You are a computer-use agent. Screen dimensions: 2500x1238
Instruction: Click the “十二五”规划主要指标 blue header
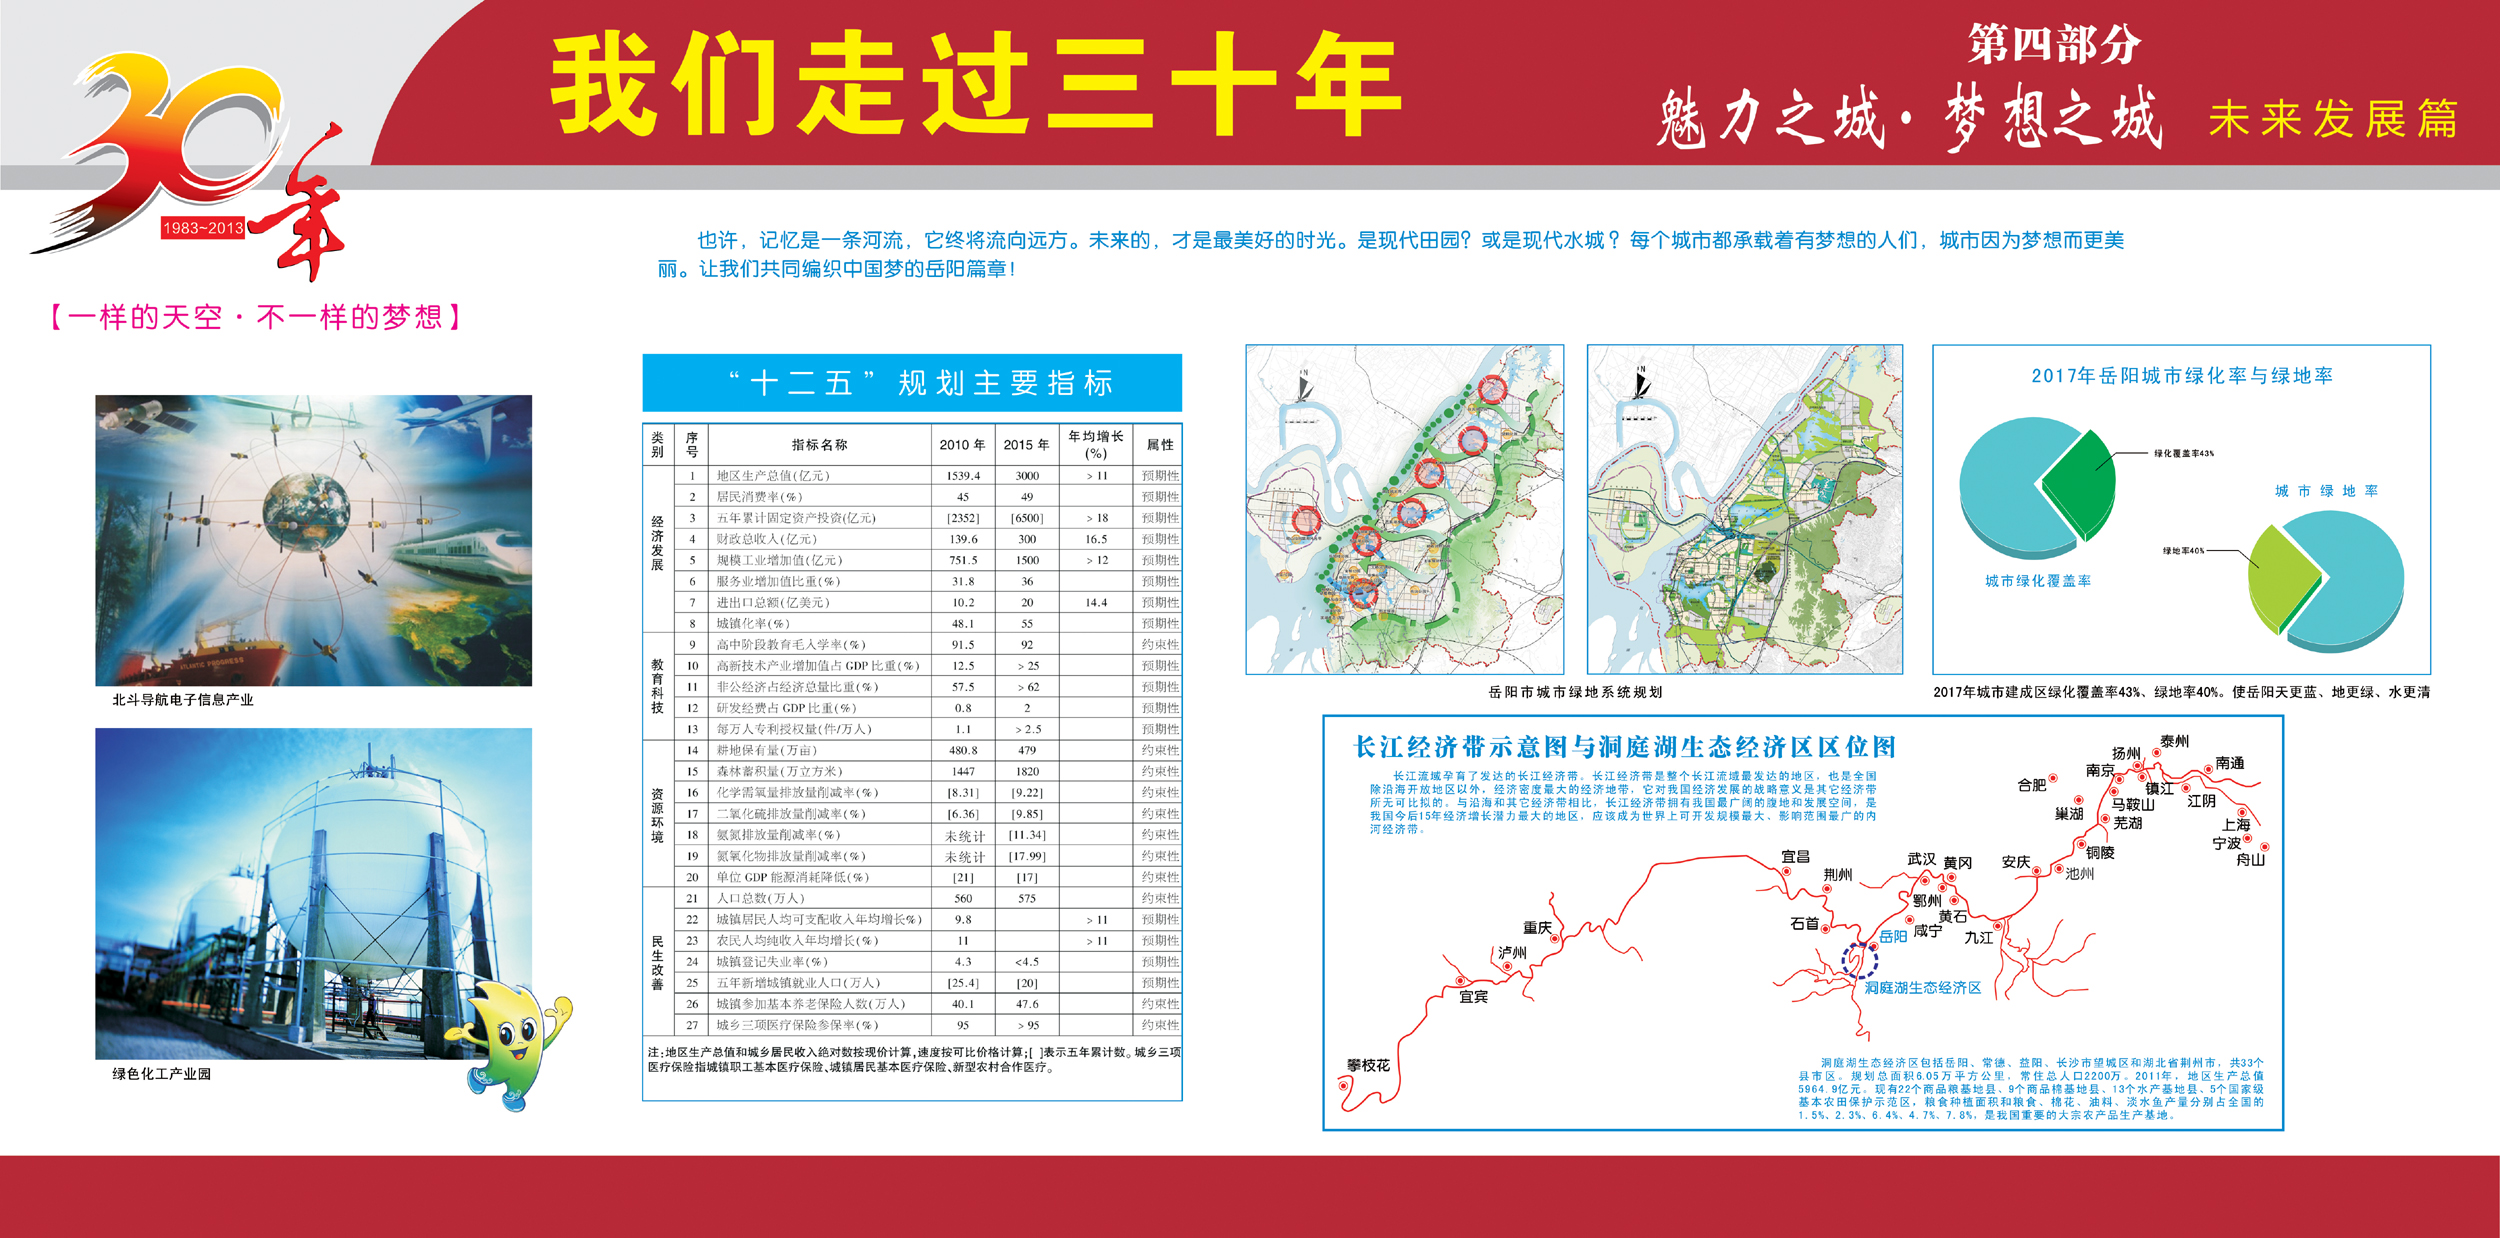point(911,383)
